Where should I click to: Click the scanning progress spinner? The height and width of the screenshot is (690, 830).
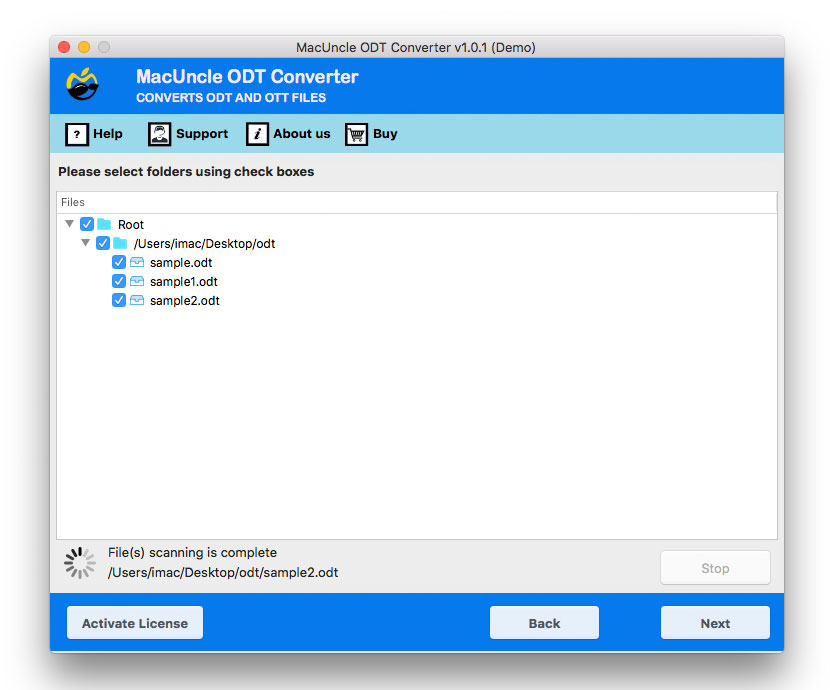(x=79, y=562)
